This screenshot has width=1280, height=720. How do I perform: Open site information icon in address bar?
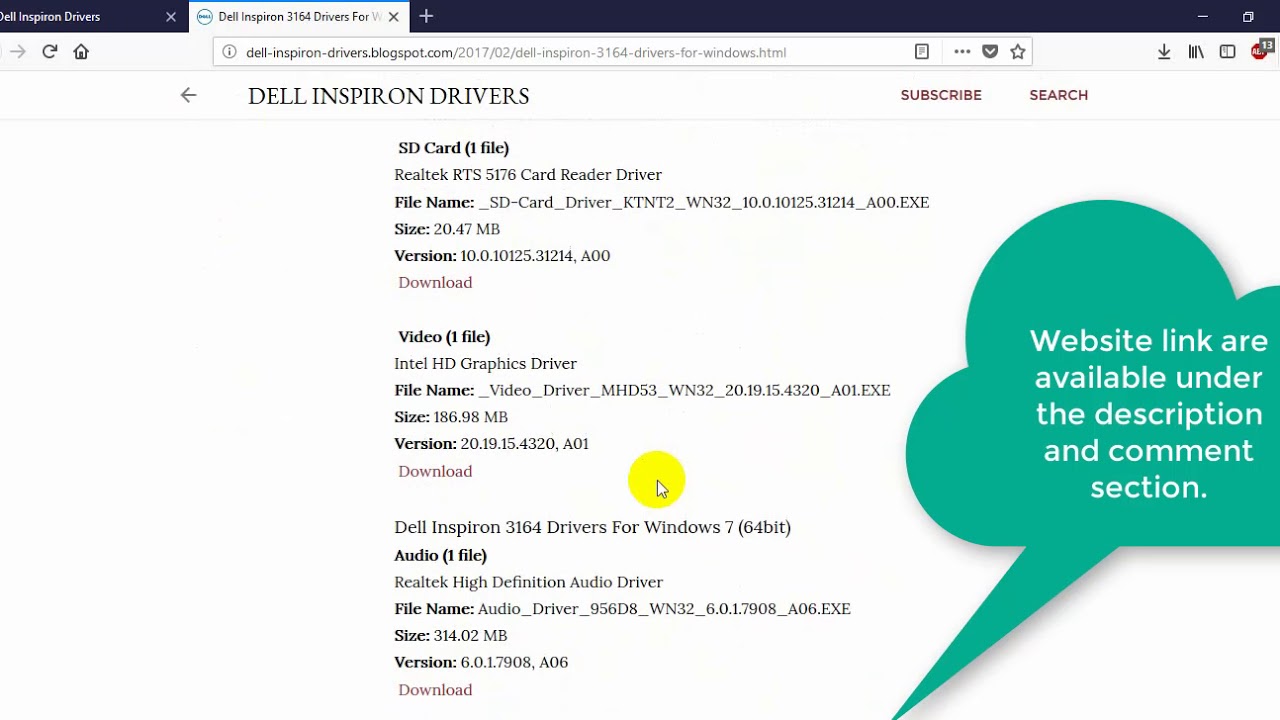coord(229,52)
